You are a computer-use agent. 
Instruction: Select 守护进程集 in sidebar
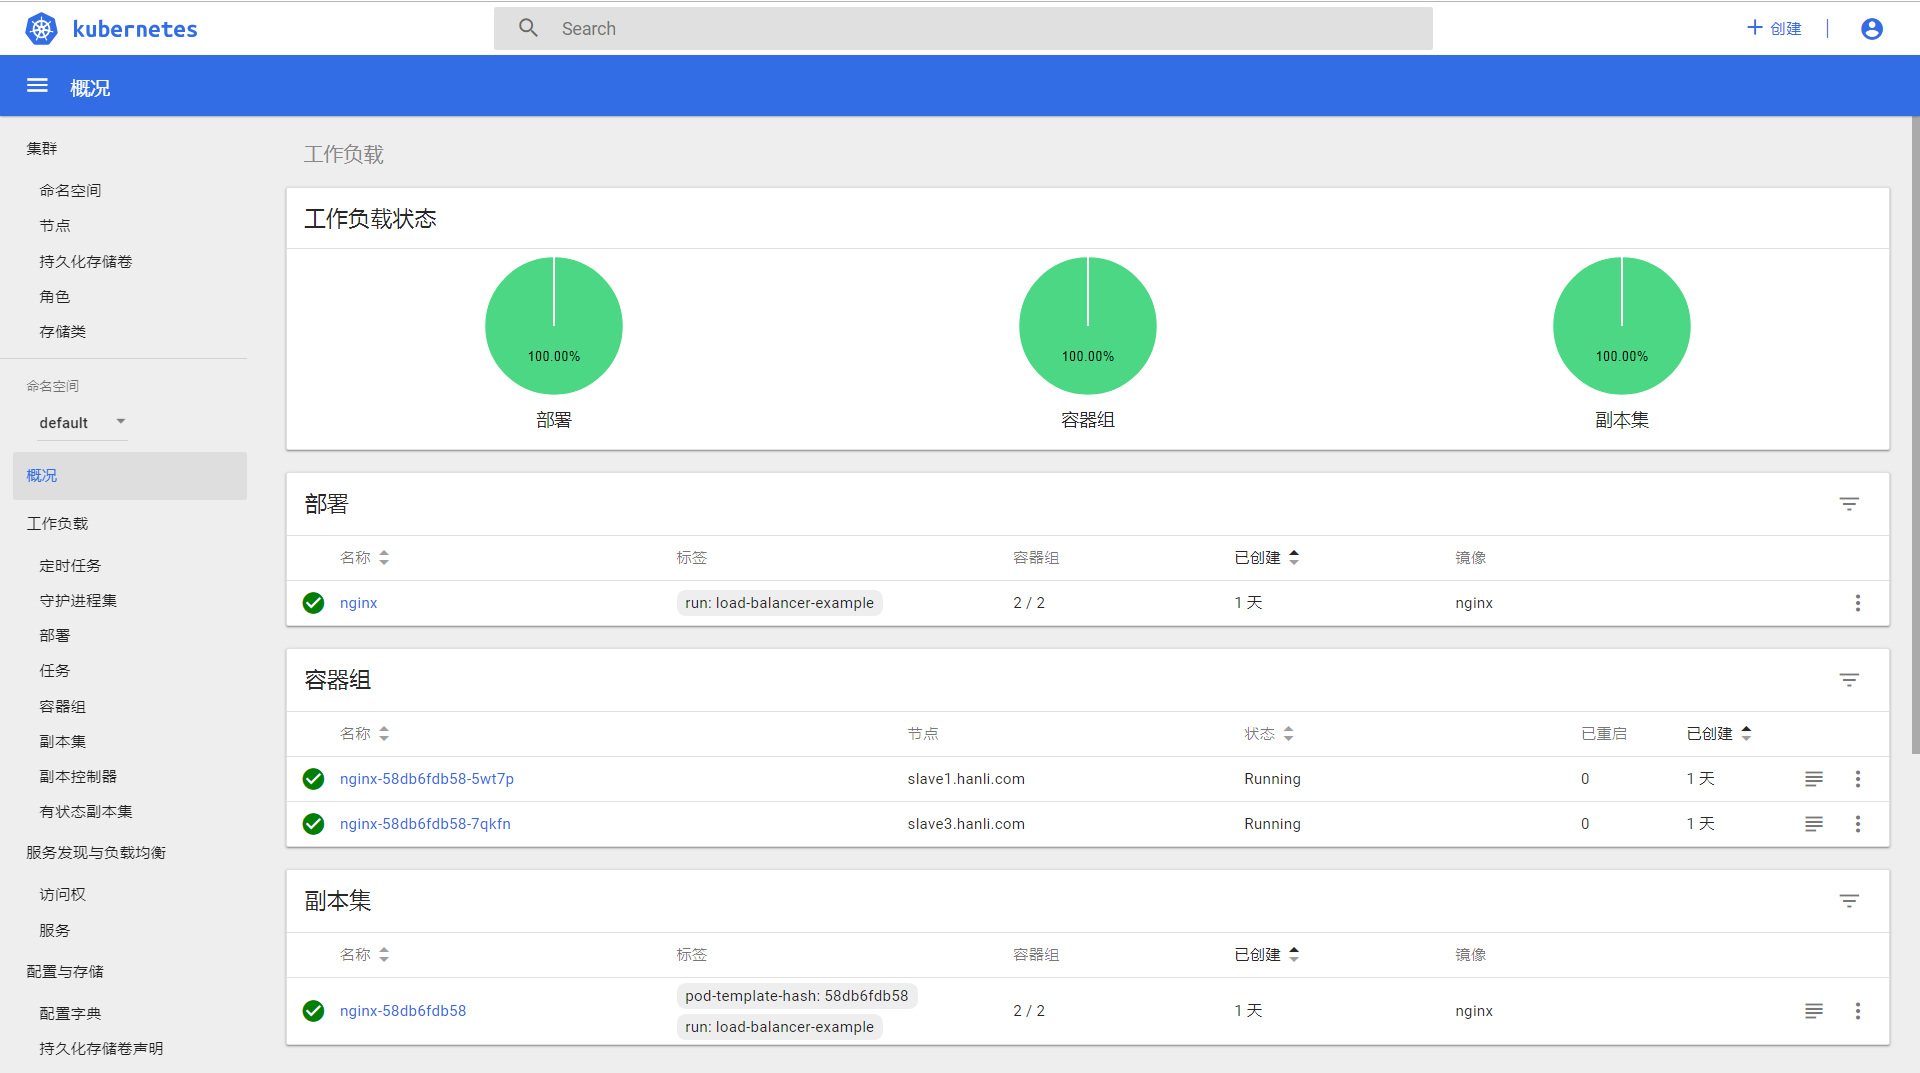(x=78, y=601)
